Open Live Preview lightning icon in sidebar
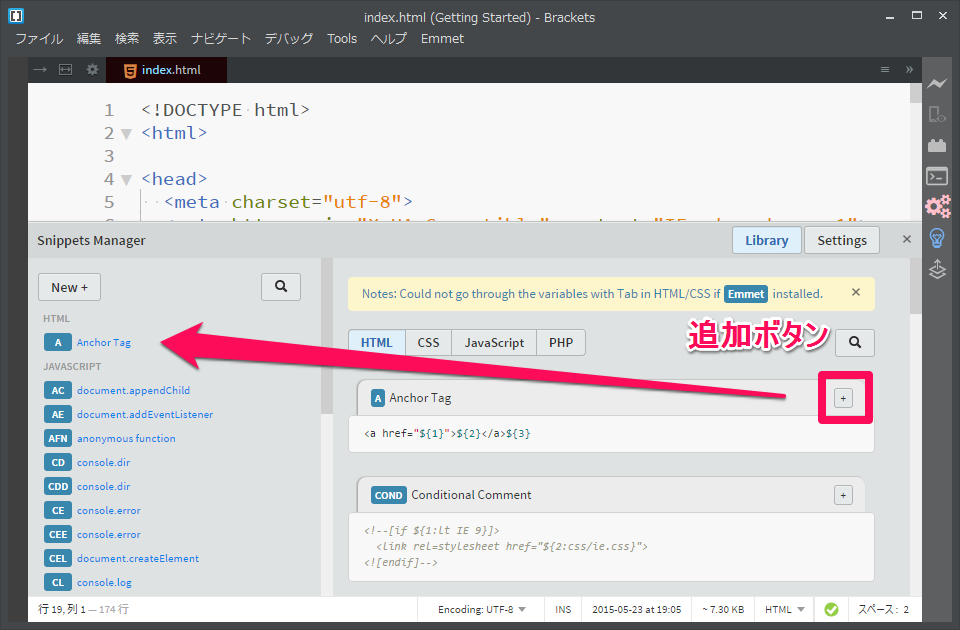960x630 pixels. coord(937,83)
